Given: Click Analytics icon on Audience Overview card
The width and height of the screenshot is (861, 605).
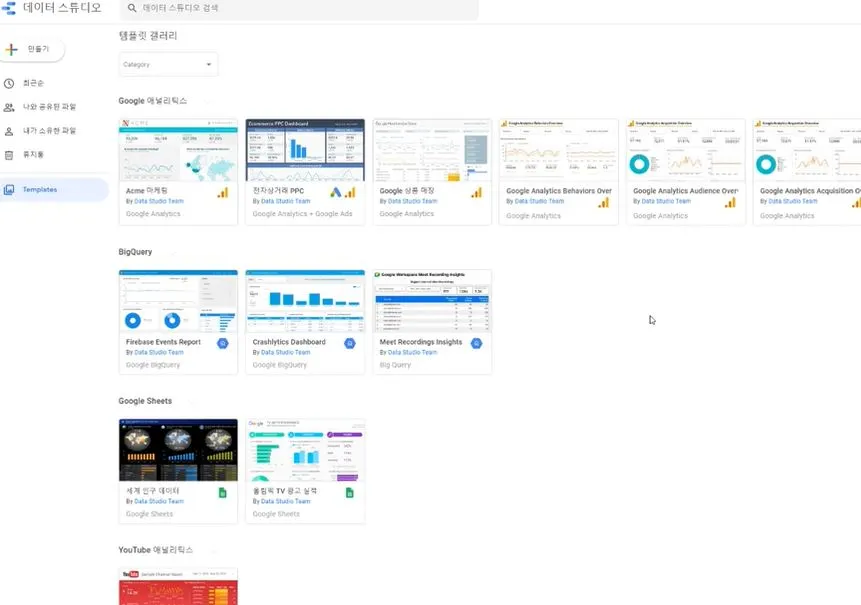Looking at the screenshot, I should 730,203.
